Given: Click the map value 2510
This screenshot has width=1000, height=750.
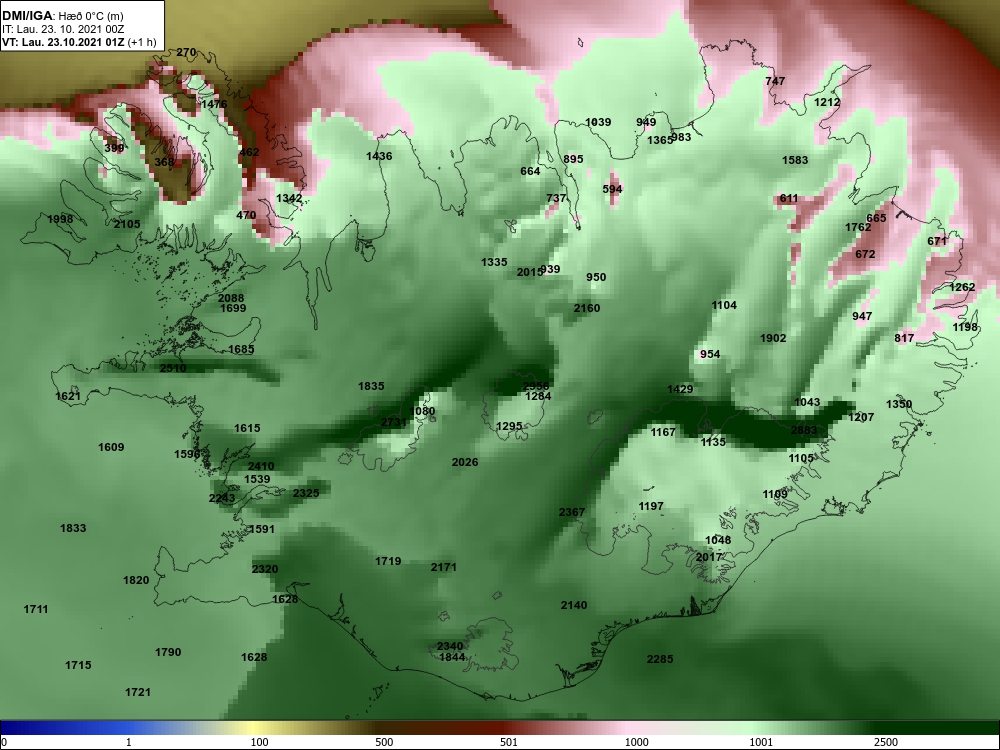Looking at the screenshot, I should (x=173, y=368).
